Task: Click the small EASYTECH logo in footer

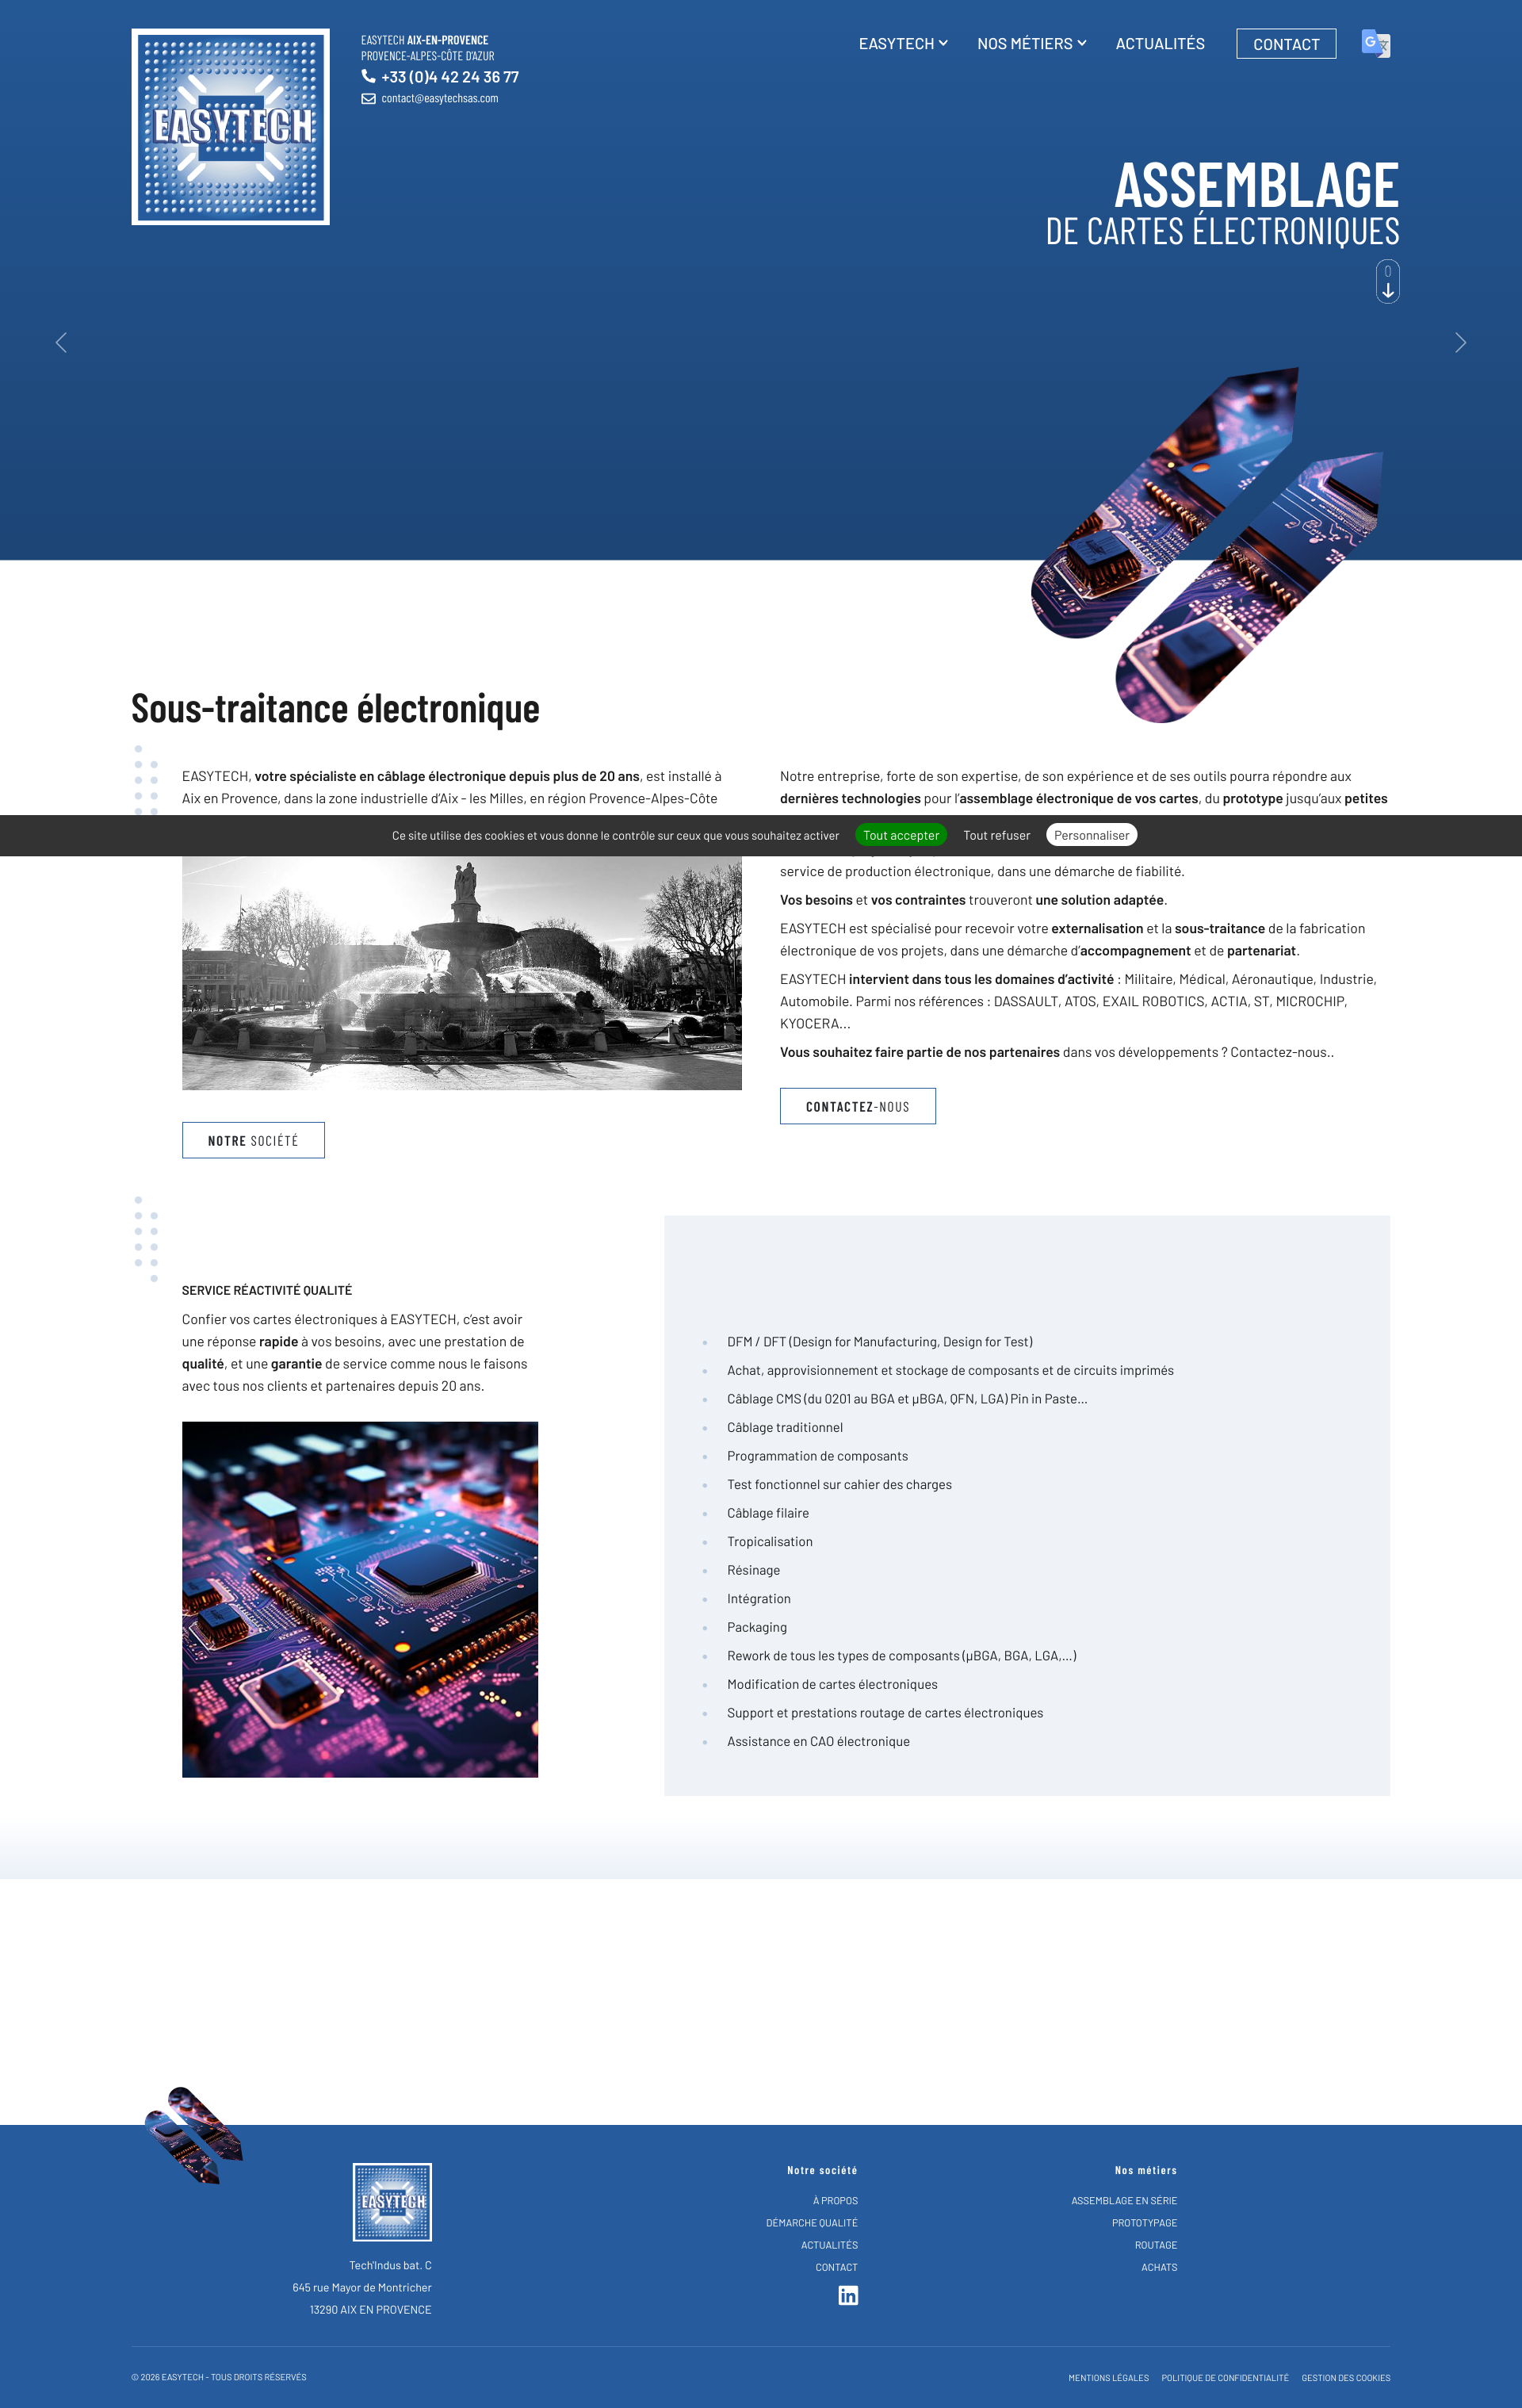Action: (392, 2202)
